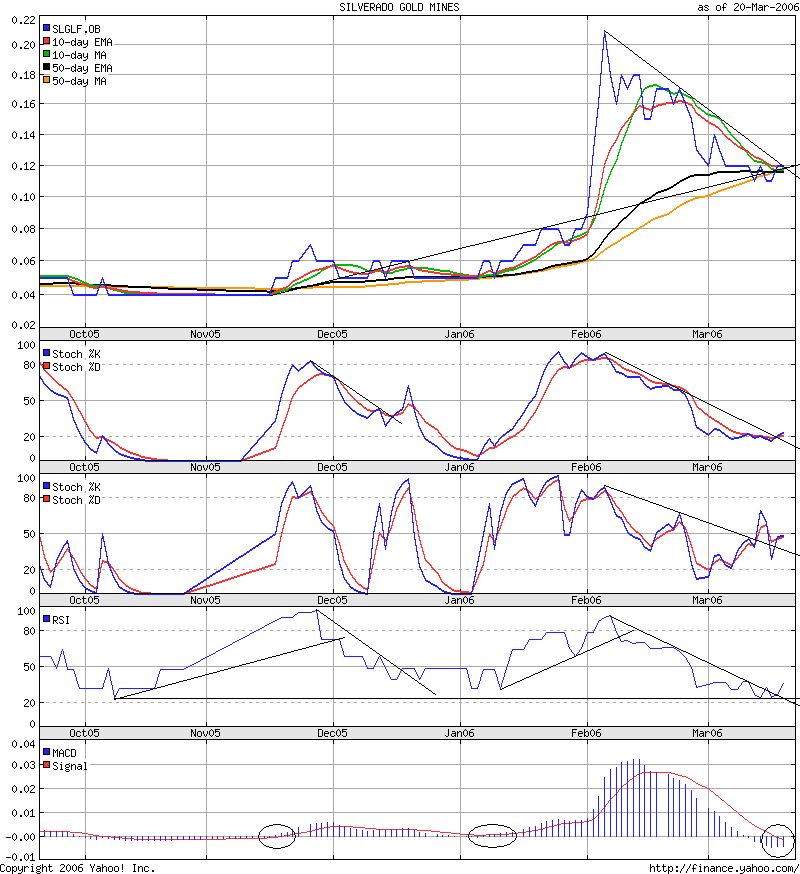This screenshot has width=800, height=874.
Task: Click the orange 50-day MA legend swatch
Action: click(x=47, y=80)
